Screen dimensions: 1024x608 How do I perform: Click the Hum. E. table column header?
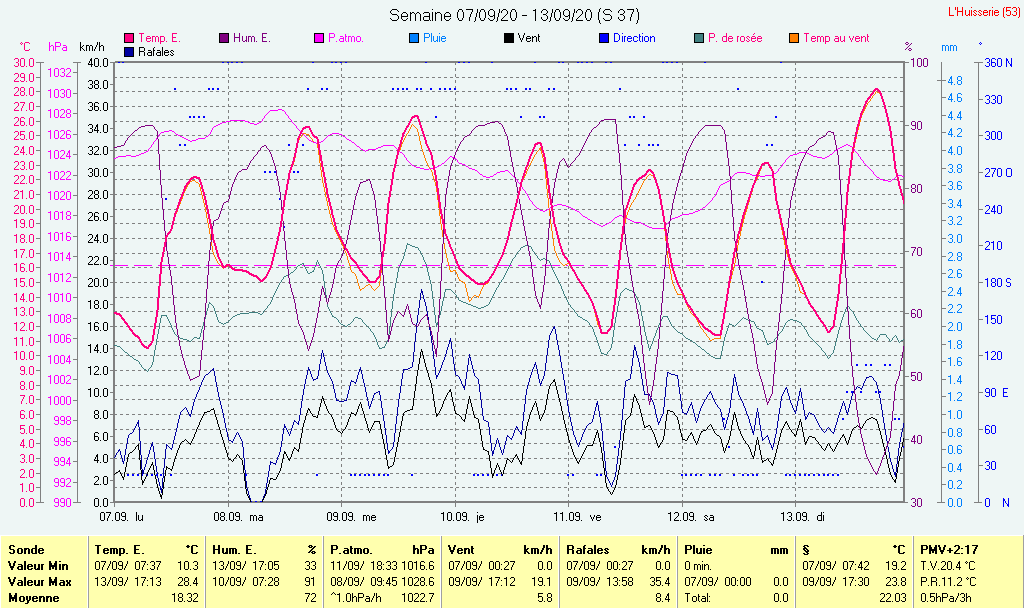point(234,550)
